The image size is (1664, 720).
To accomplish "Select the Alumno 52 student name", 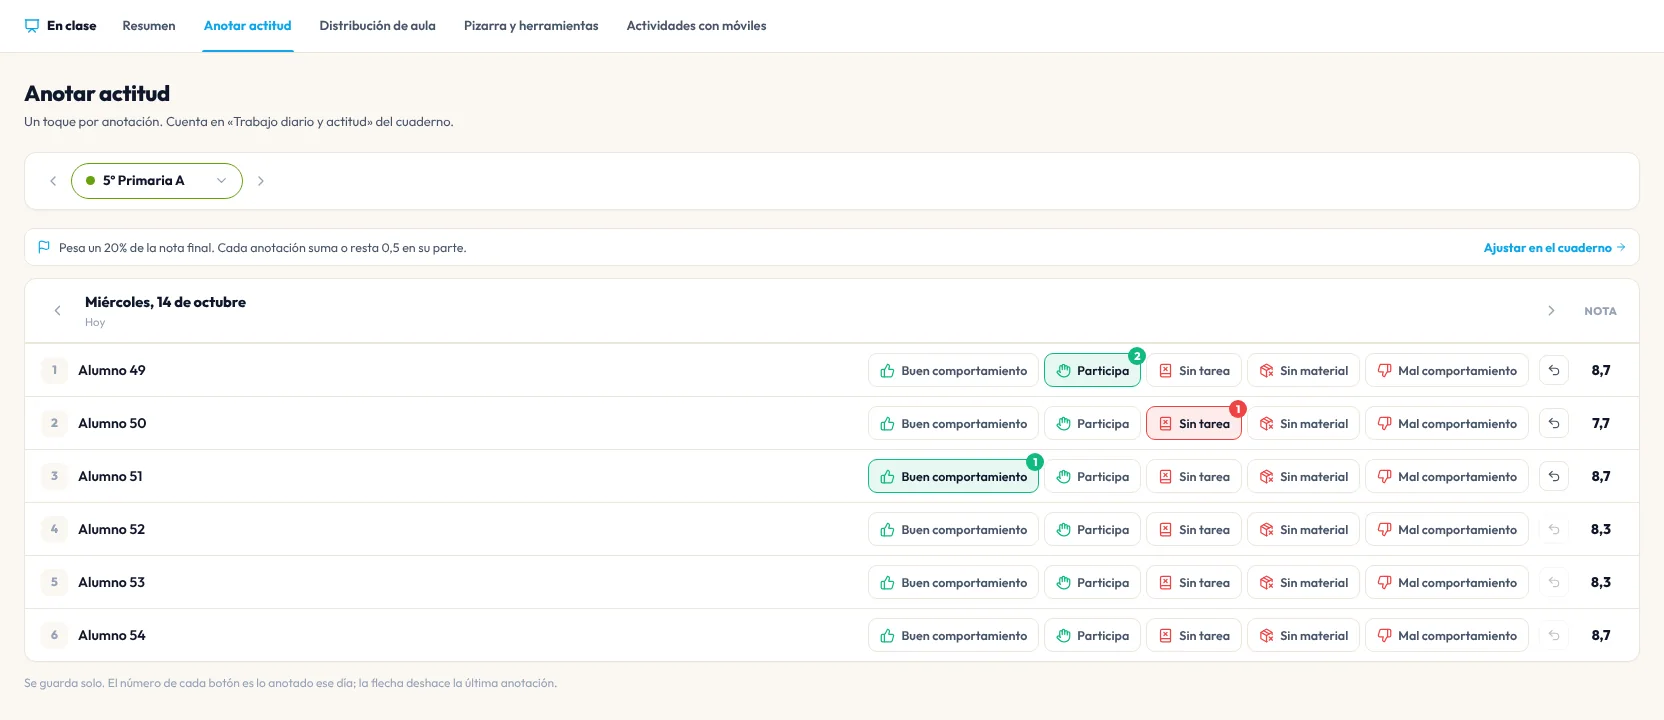I will (x=112, y=529).
